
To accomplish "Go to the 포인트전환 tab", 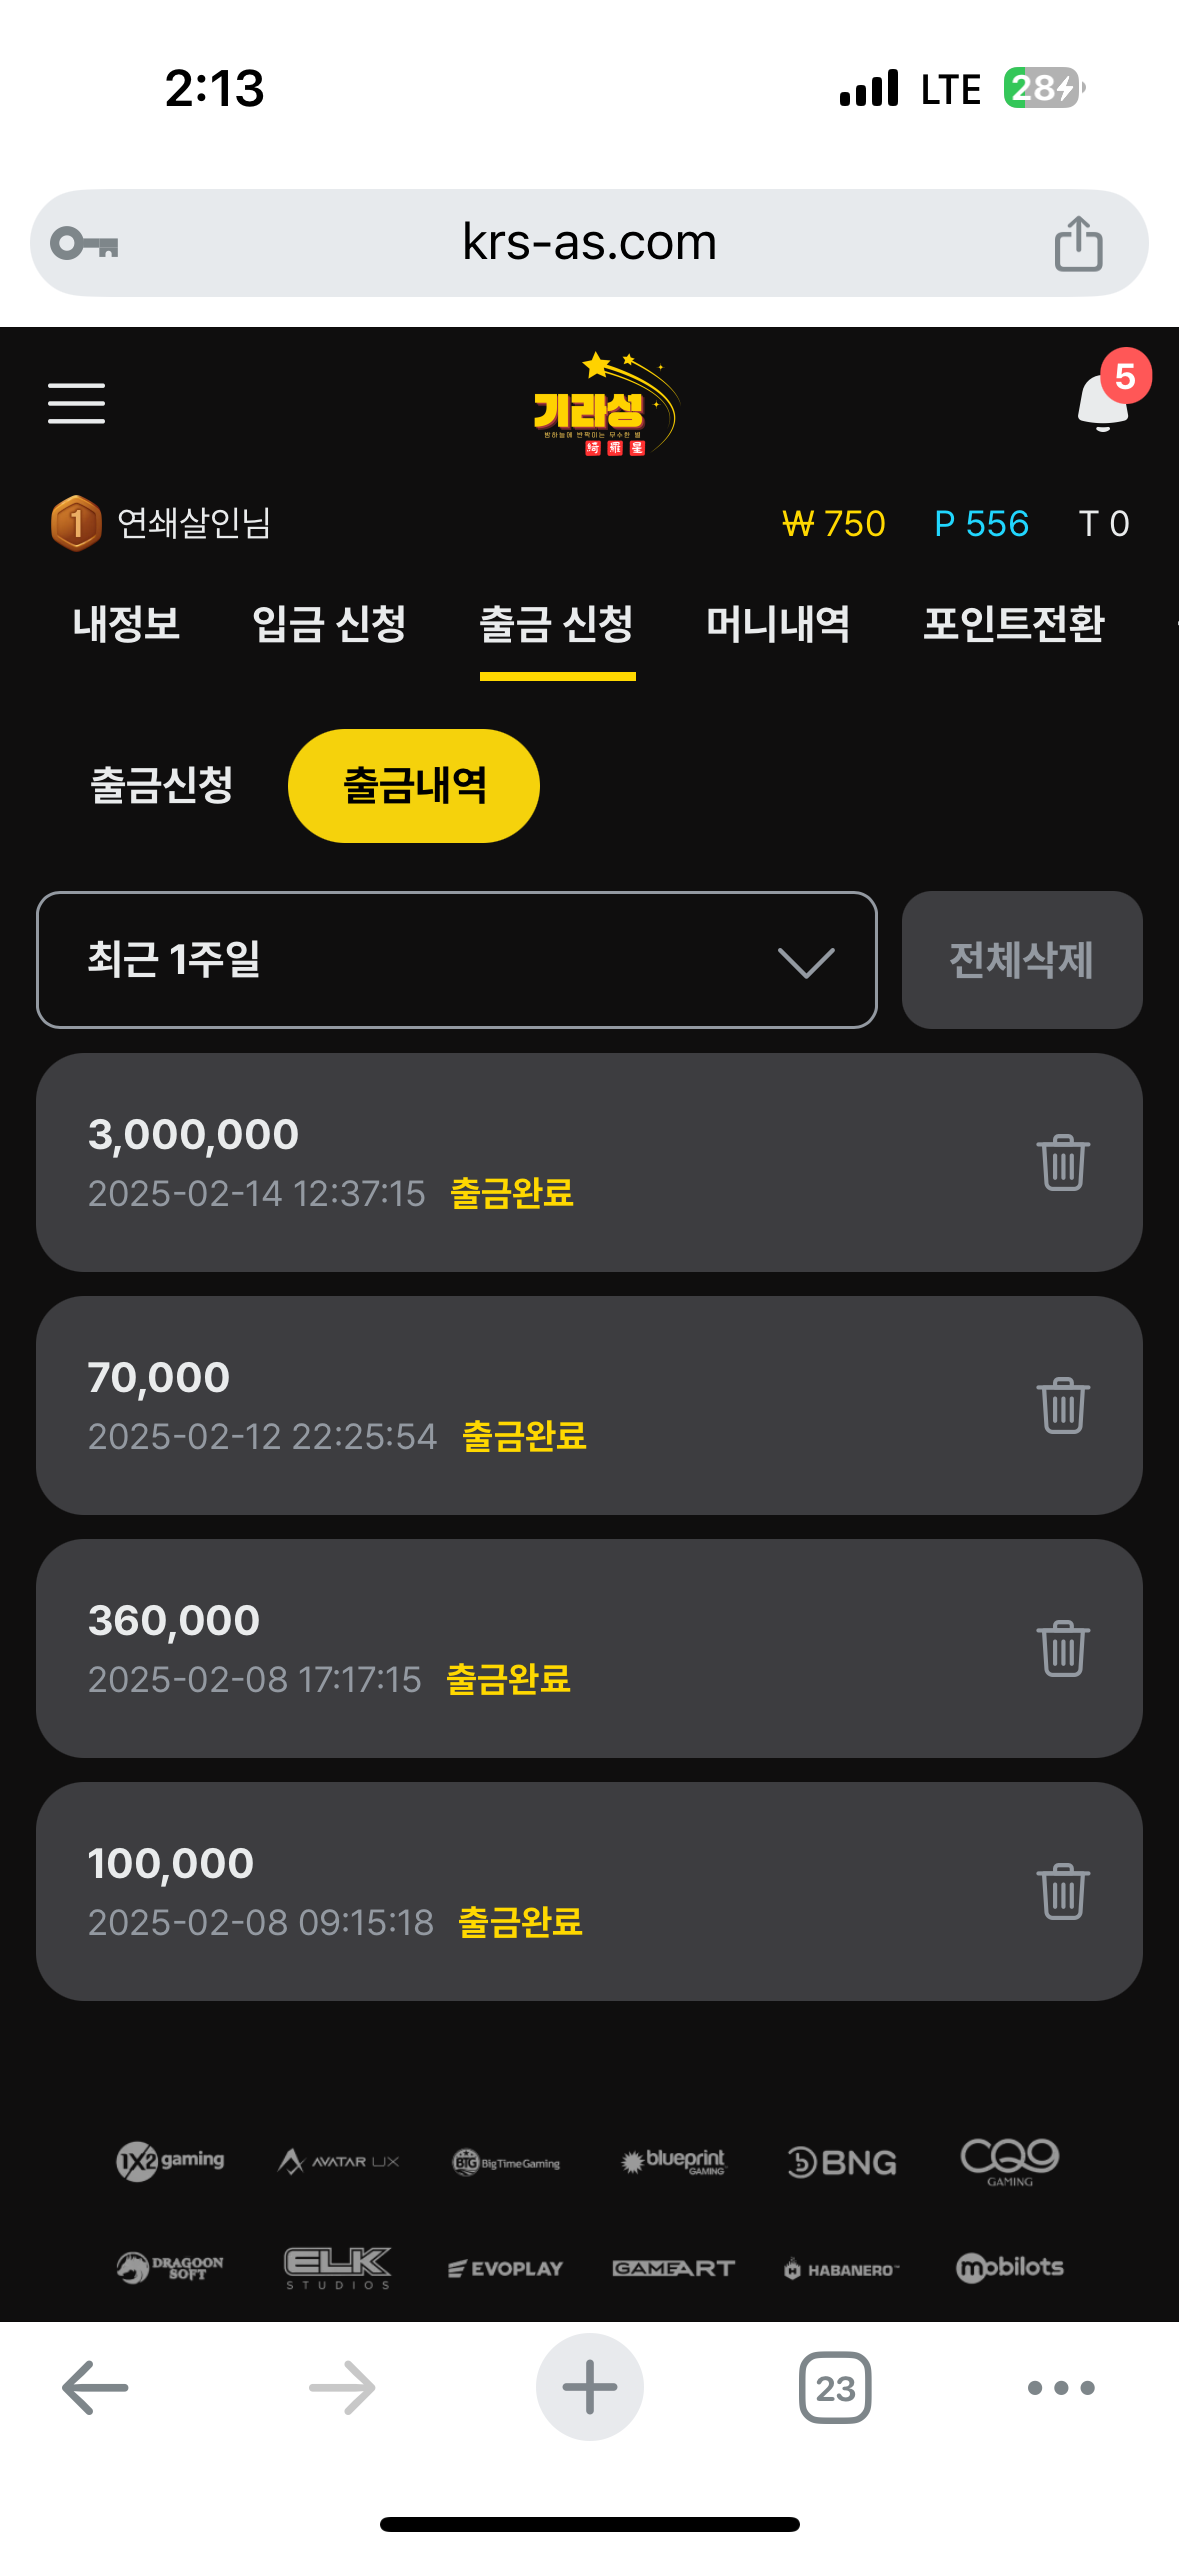I will pos(1013,625).
